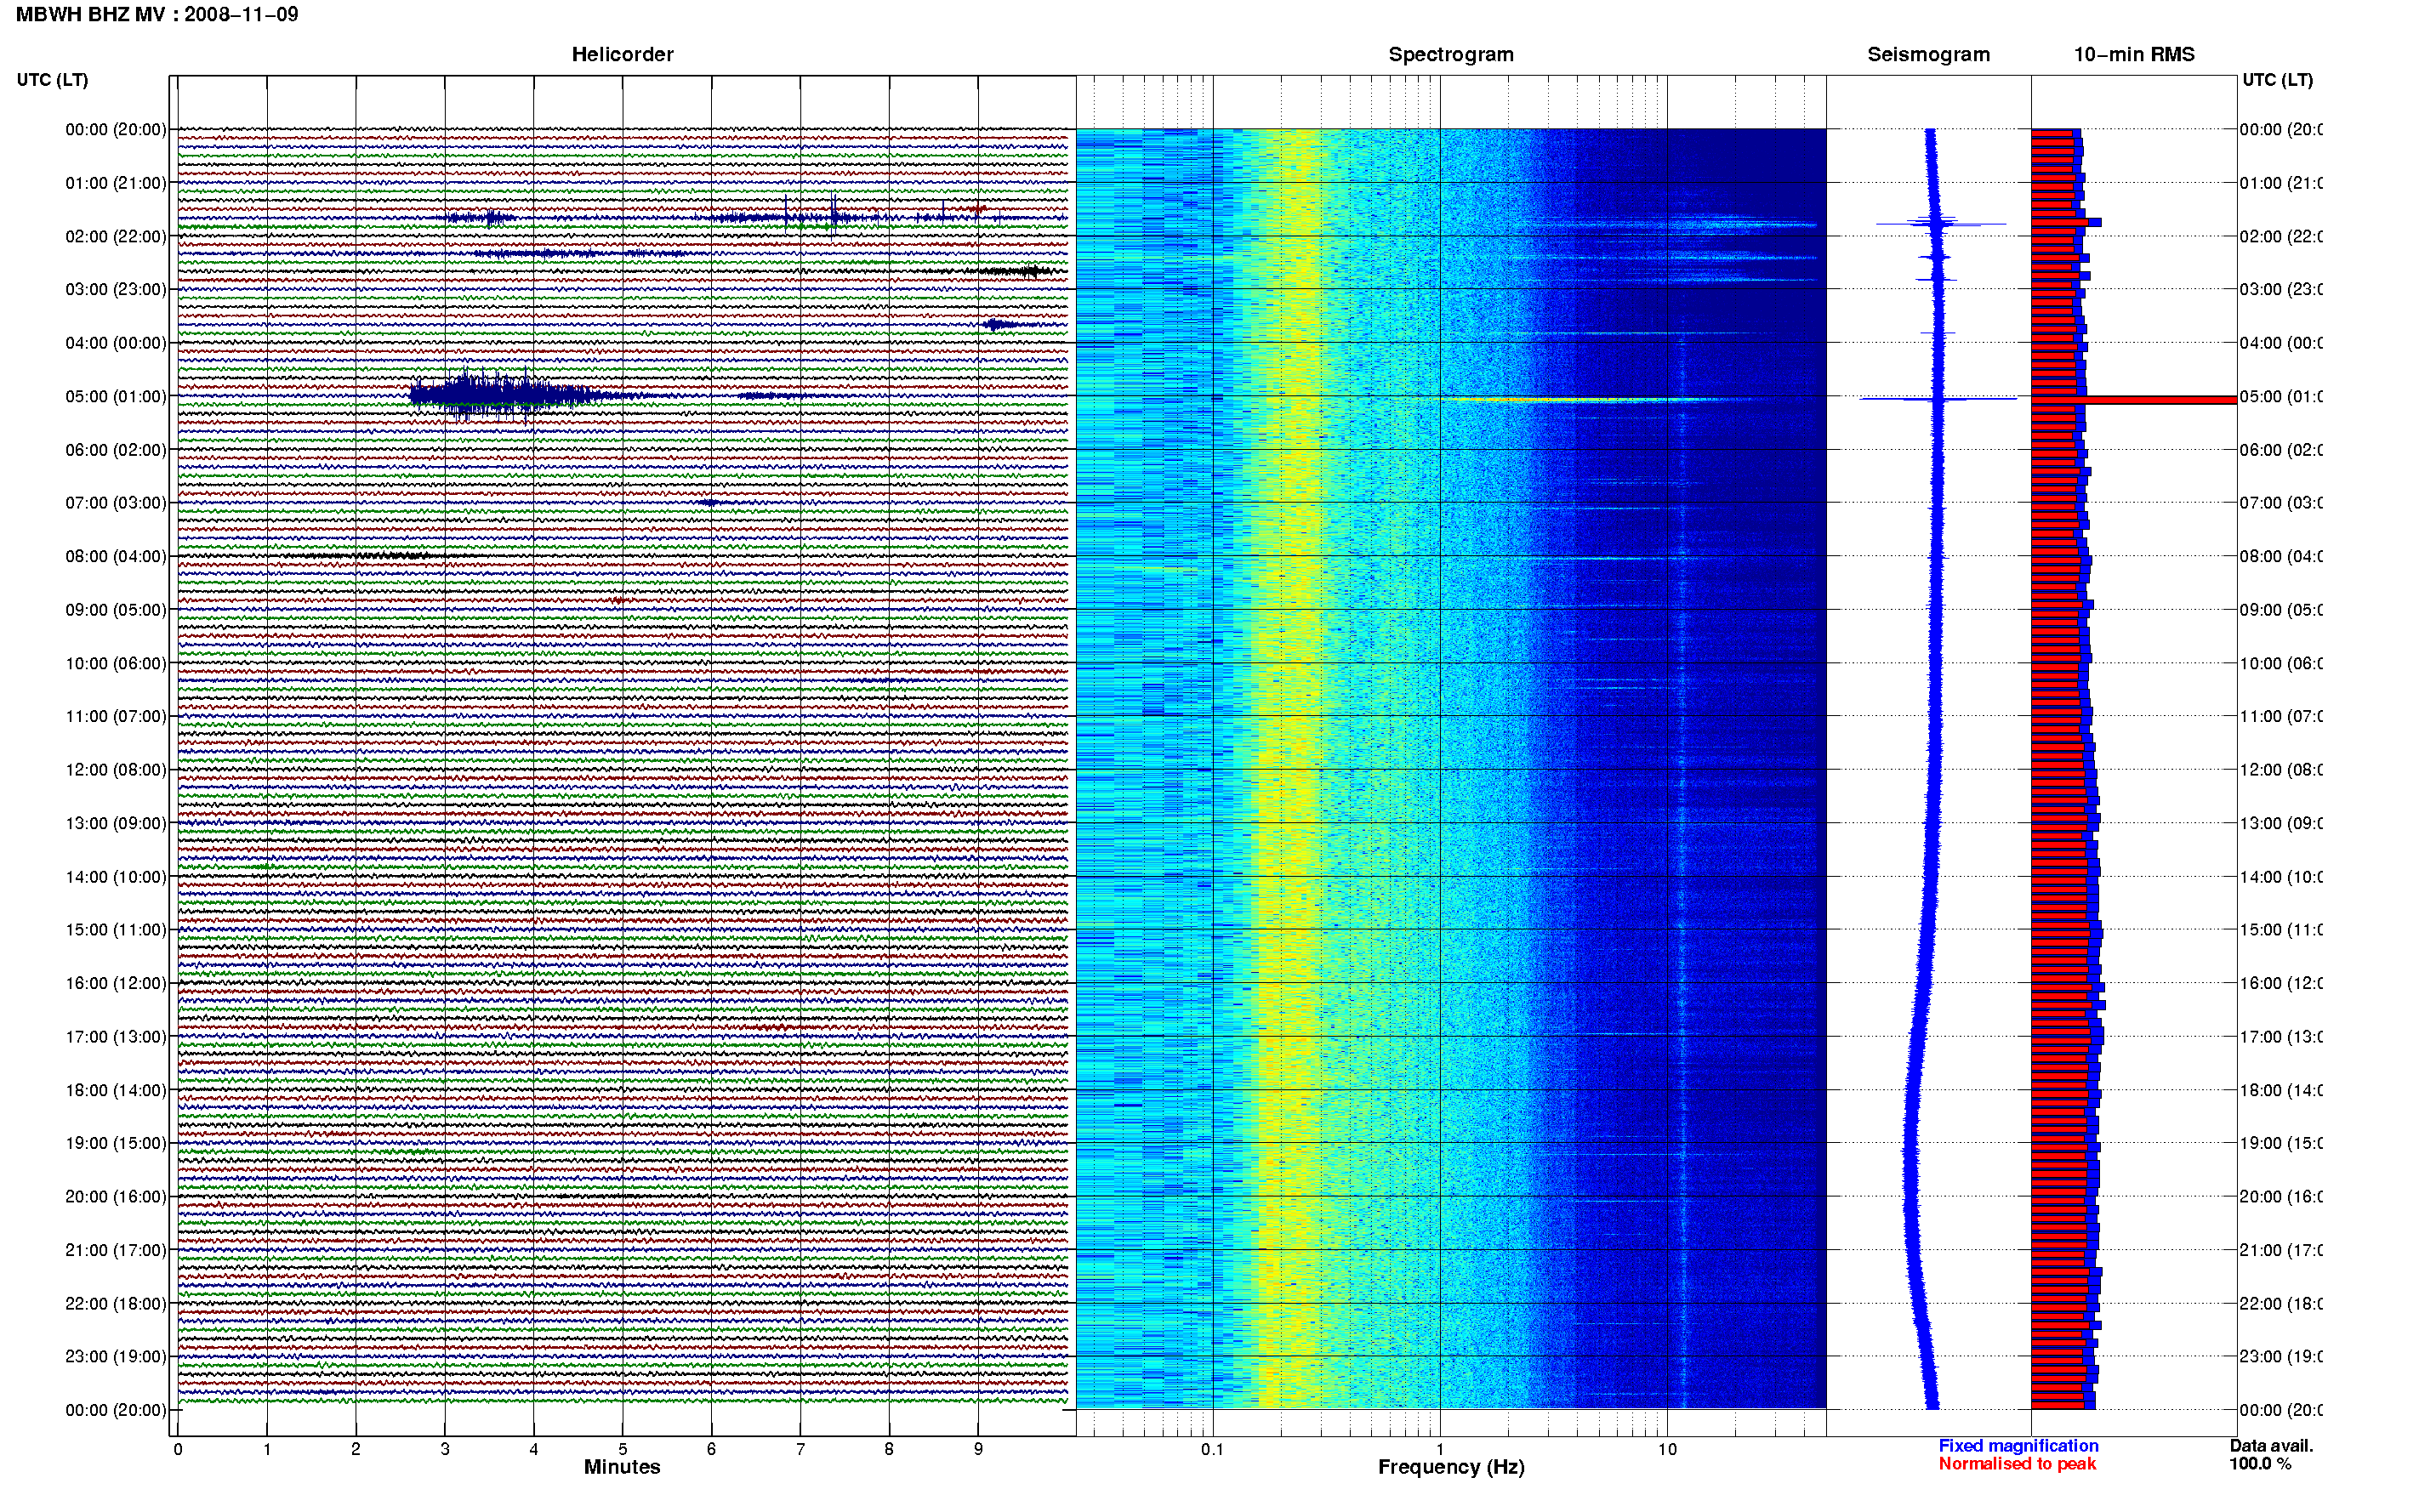This screenshot has width=2419, height=1512.
Task: Click the left 05:00 (01:00) time label
Action: [116, 396]
